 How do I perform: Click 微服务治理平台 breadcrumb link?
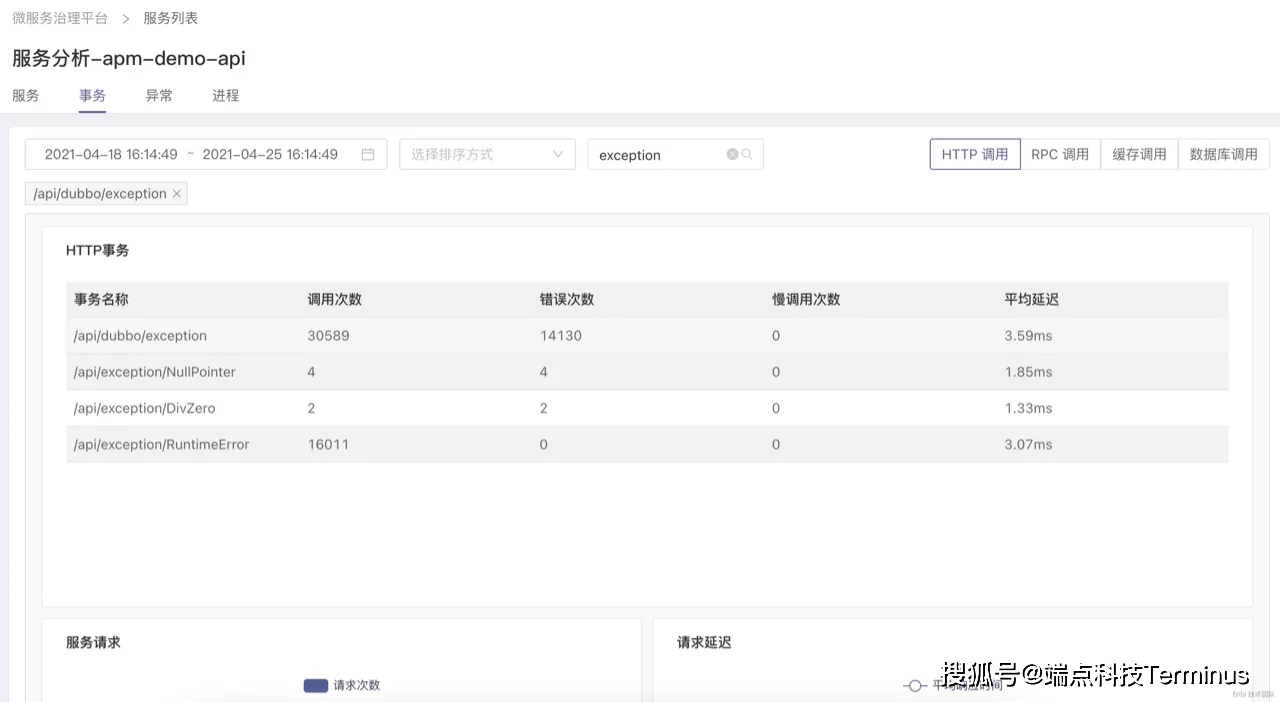(x=60, y=18)
